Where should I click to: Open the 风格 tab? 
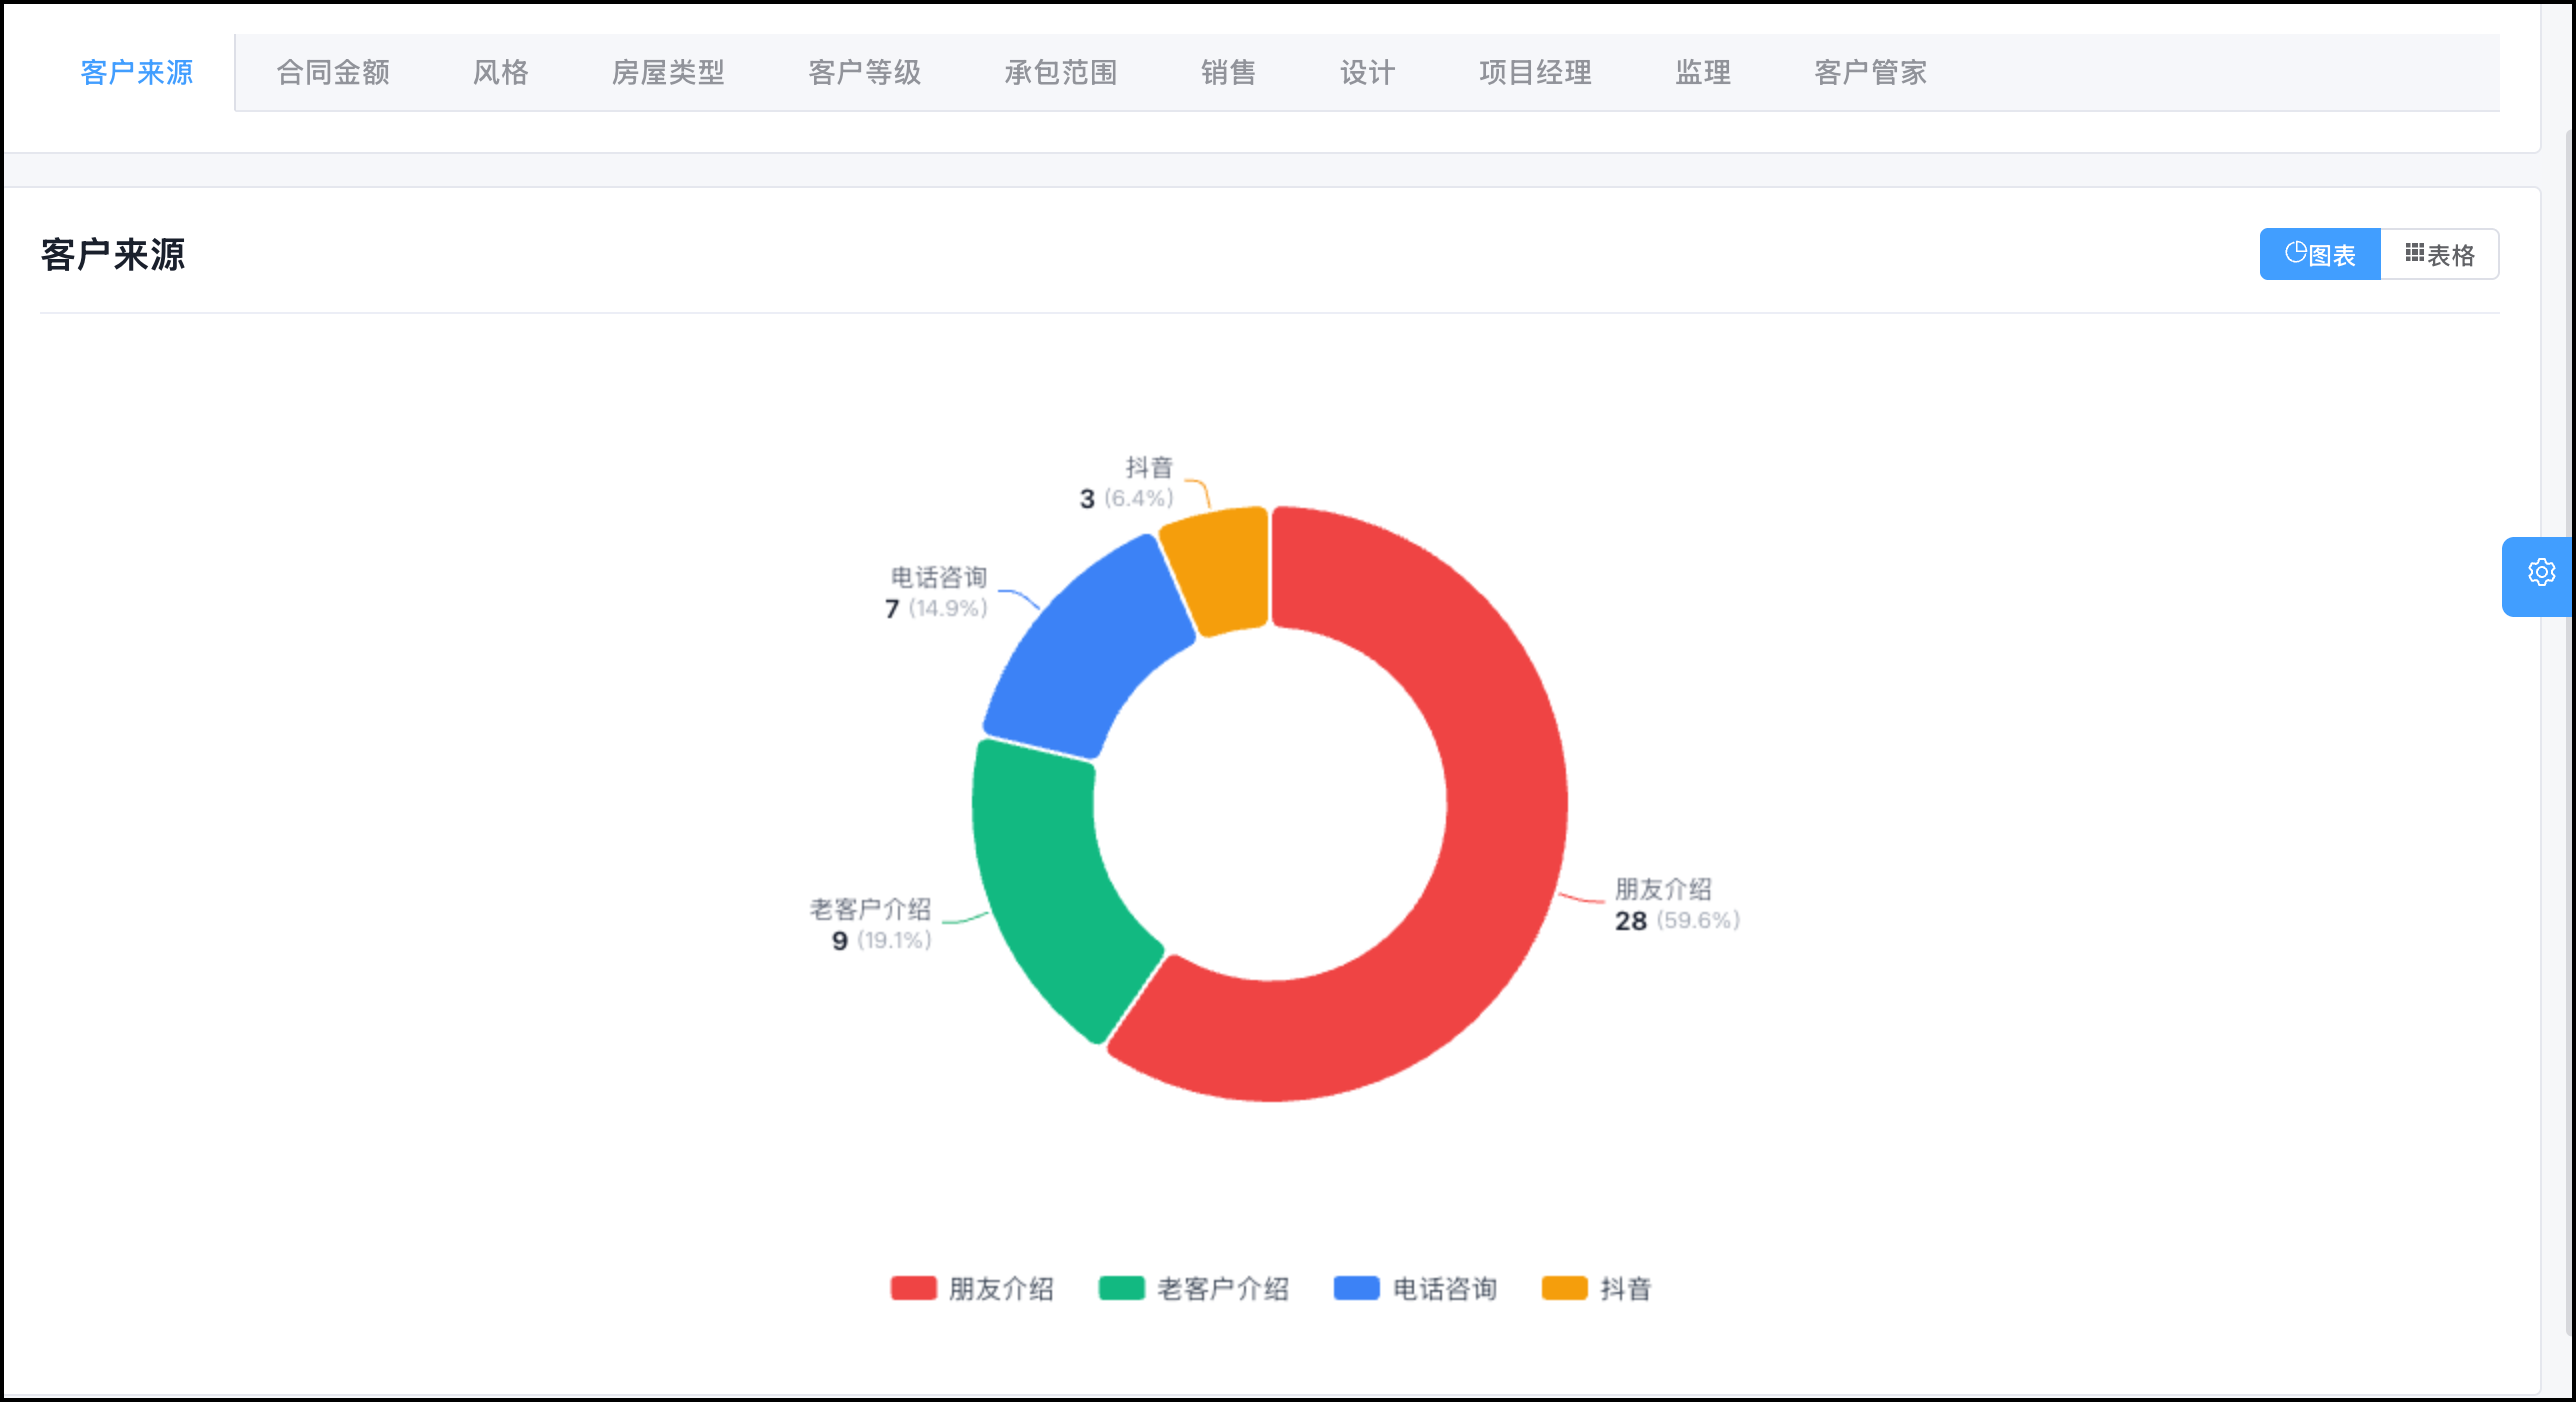click(501, 72)
